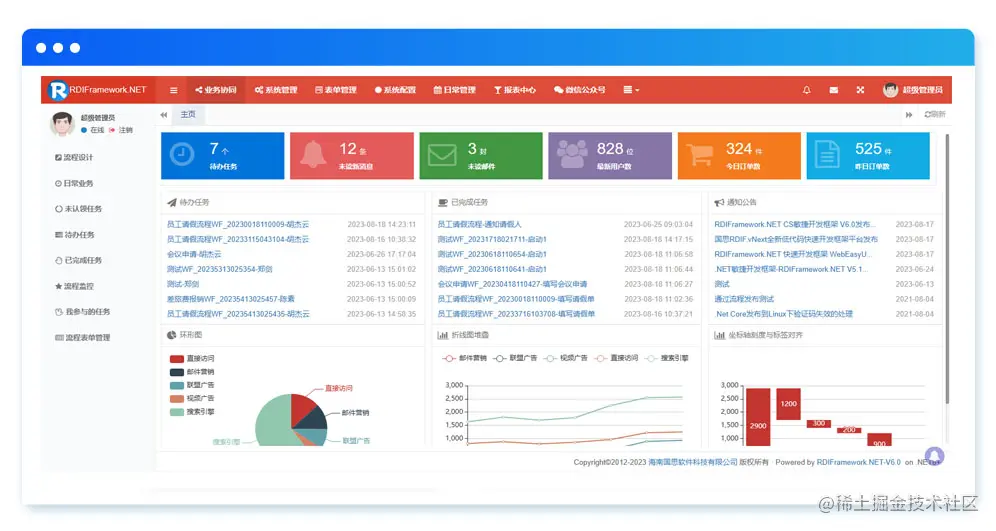The width and height of the screenshot is (996, 531).
Task: Click the bar-chart icon of 坐标轴刻度与标签对齐 panel
Action: 719,335
